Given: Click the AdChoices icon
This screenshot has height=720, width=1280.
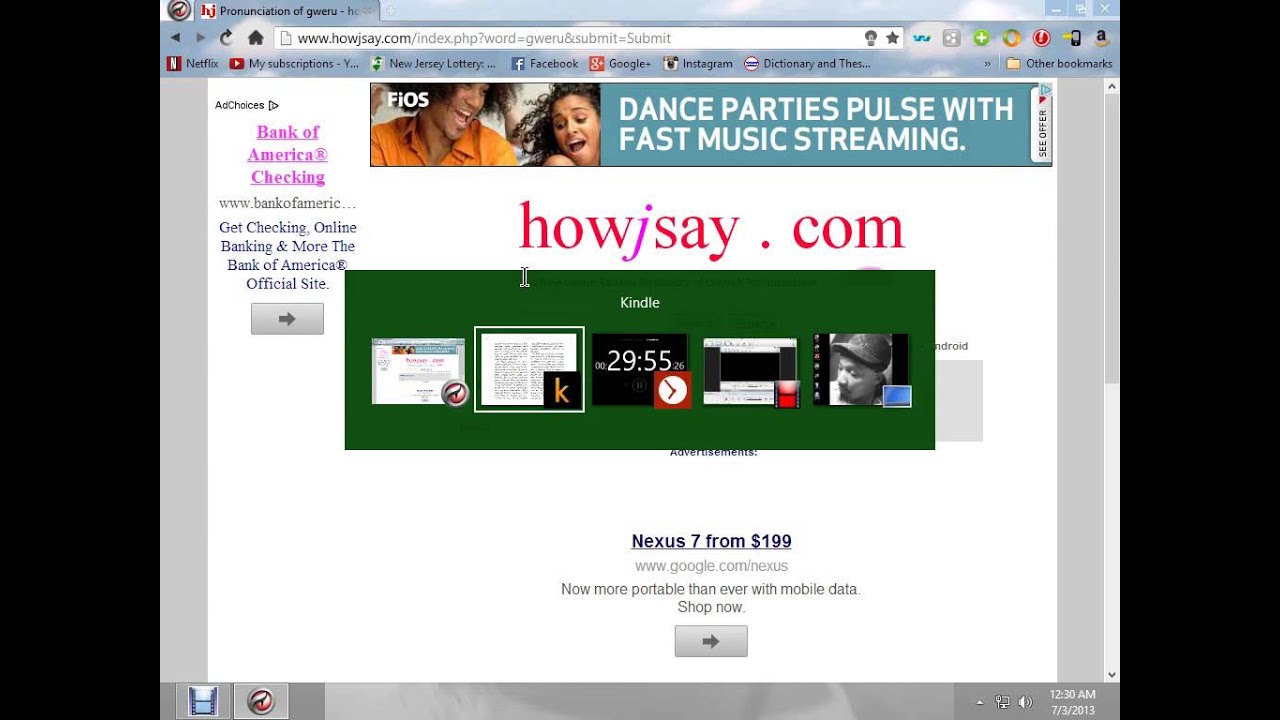Looking at the screenshot, I should (273, 105).
